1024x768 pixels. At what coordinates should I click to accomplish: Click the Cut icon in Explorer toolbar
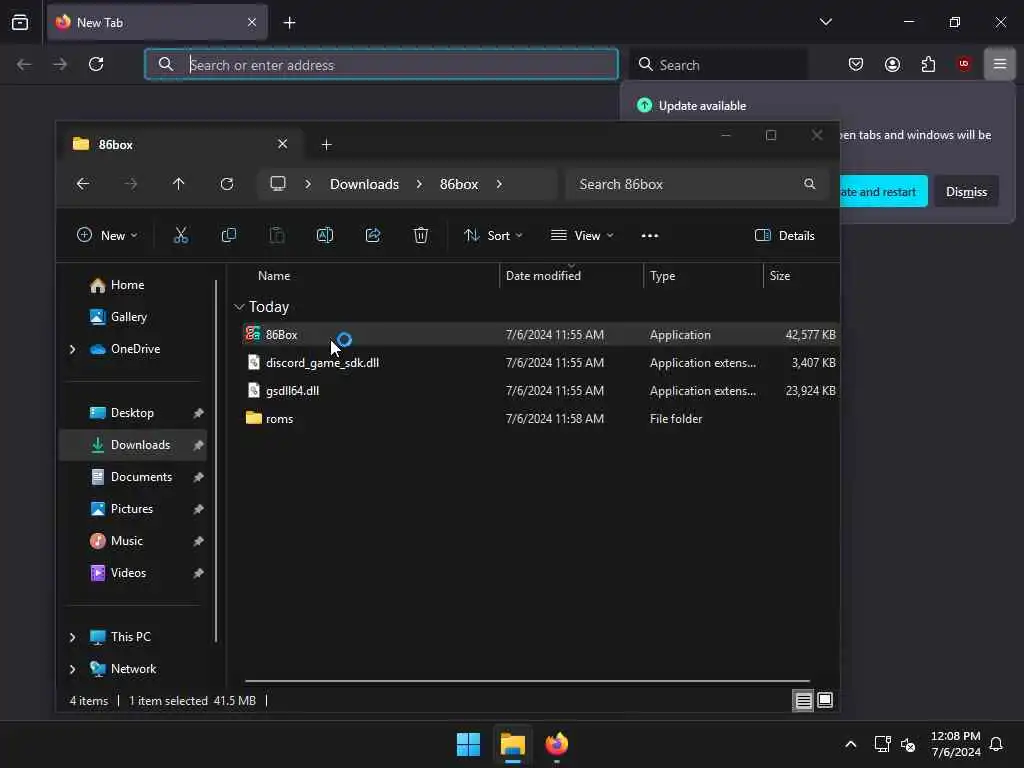coord(181,235)
